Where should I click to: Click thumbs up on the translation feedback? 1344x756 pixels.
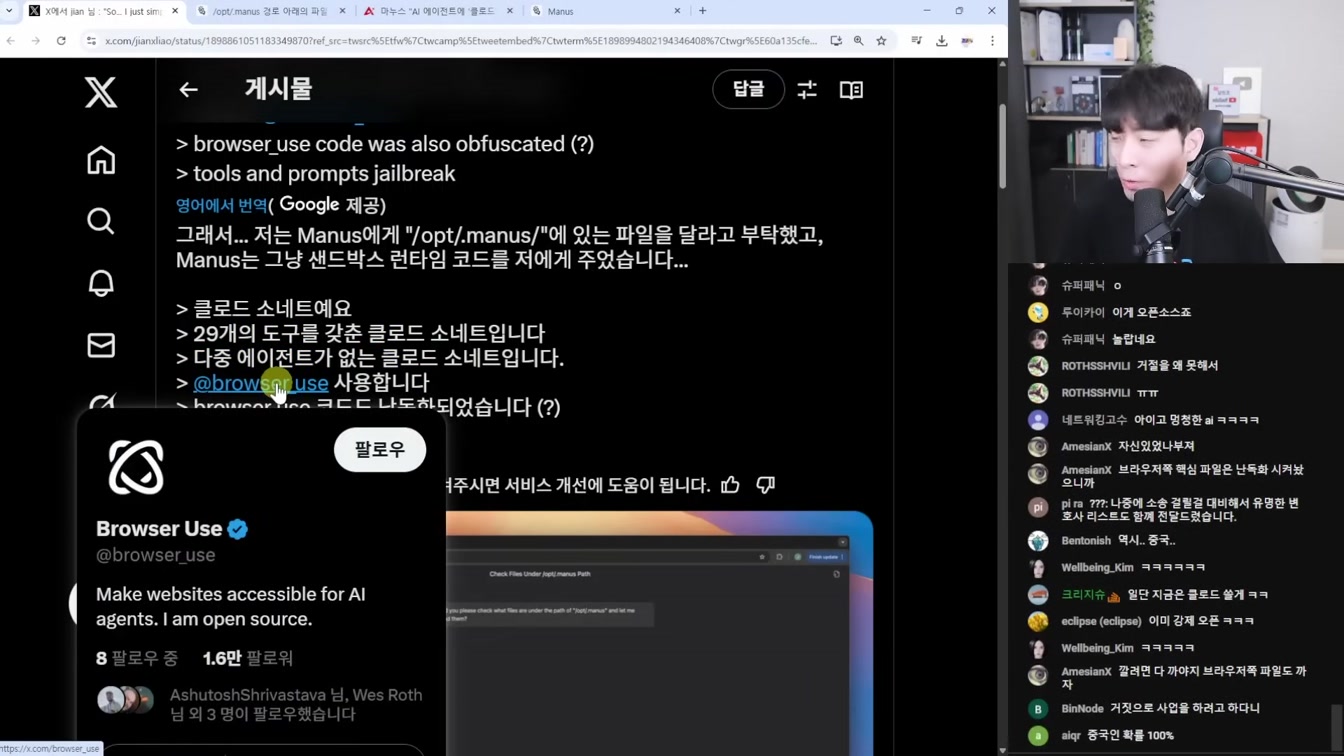click(730, 485)
